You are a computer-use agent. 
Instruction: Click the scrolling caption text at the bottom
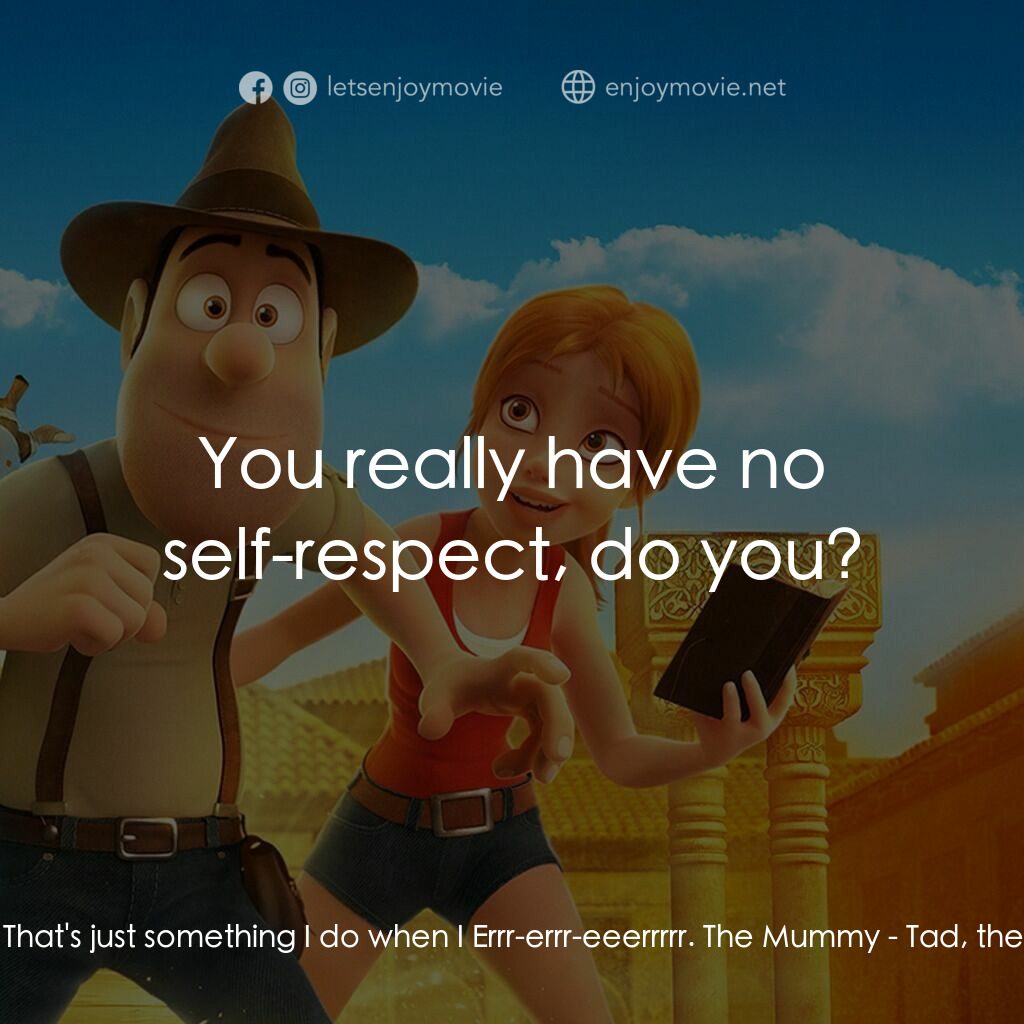point(512,937)
